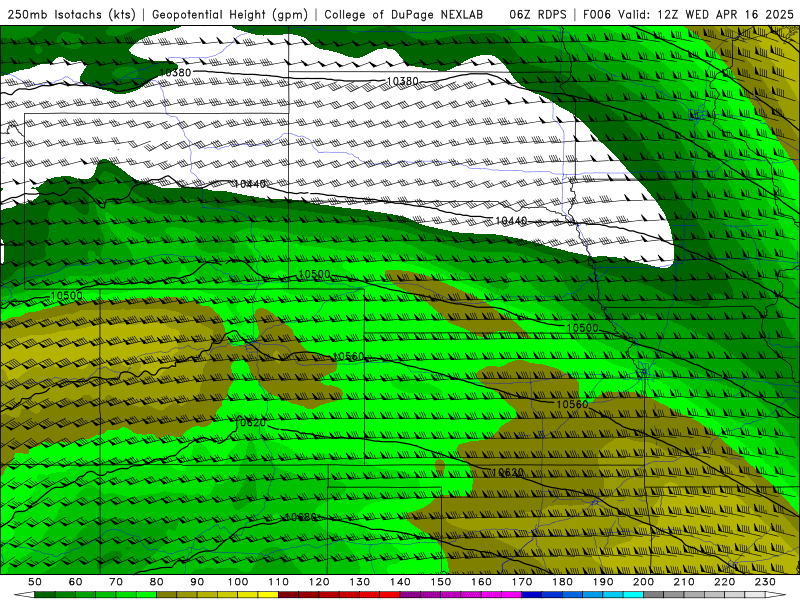This screenshot has width=800, height=600.
Task: Click the 110 value on the color scale
Action: [278, 582]
